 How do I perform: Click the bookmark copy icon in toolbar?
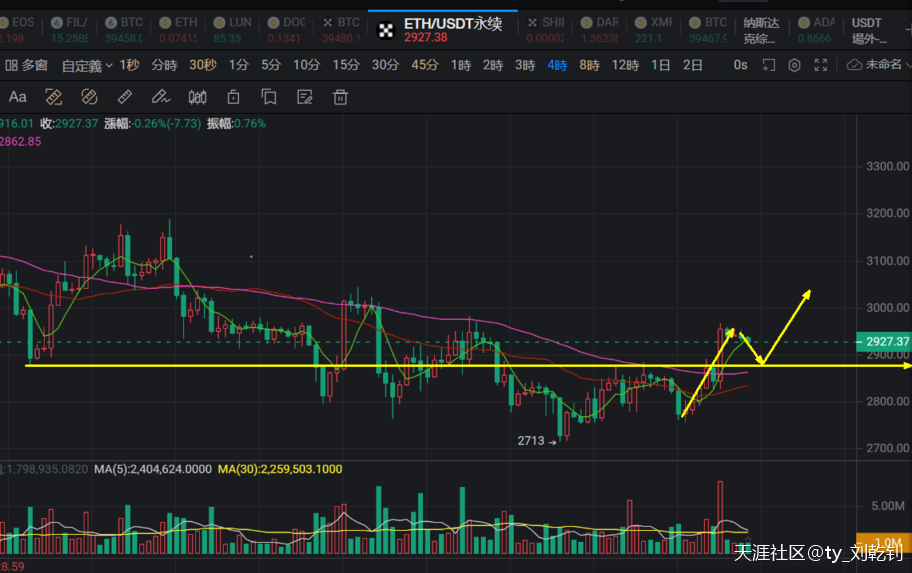[268, 97]
